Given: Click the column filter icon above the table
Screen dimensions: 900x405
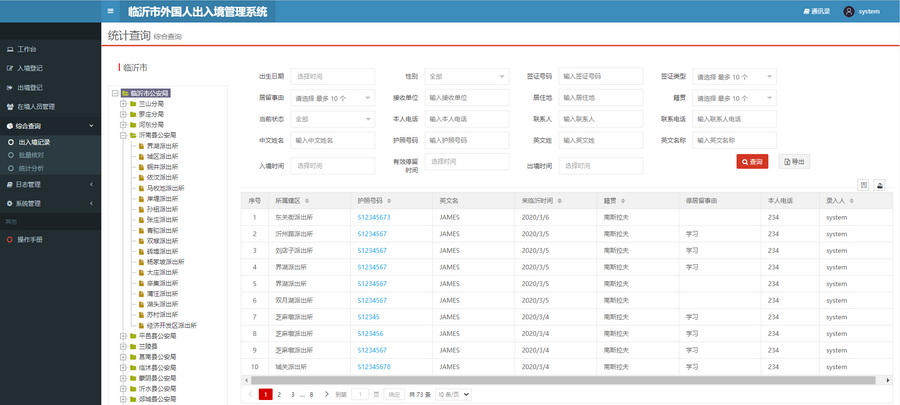Looking at the screenshot, I should point(863,185).
